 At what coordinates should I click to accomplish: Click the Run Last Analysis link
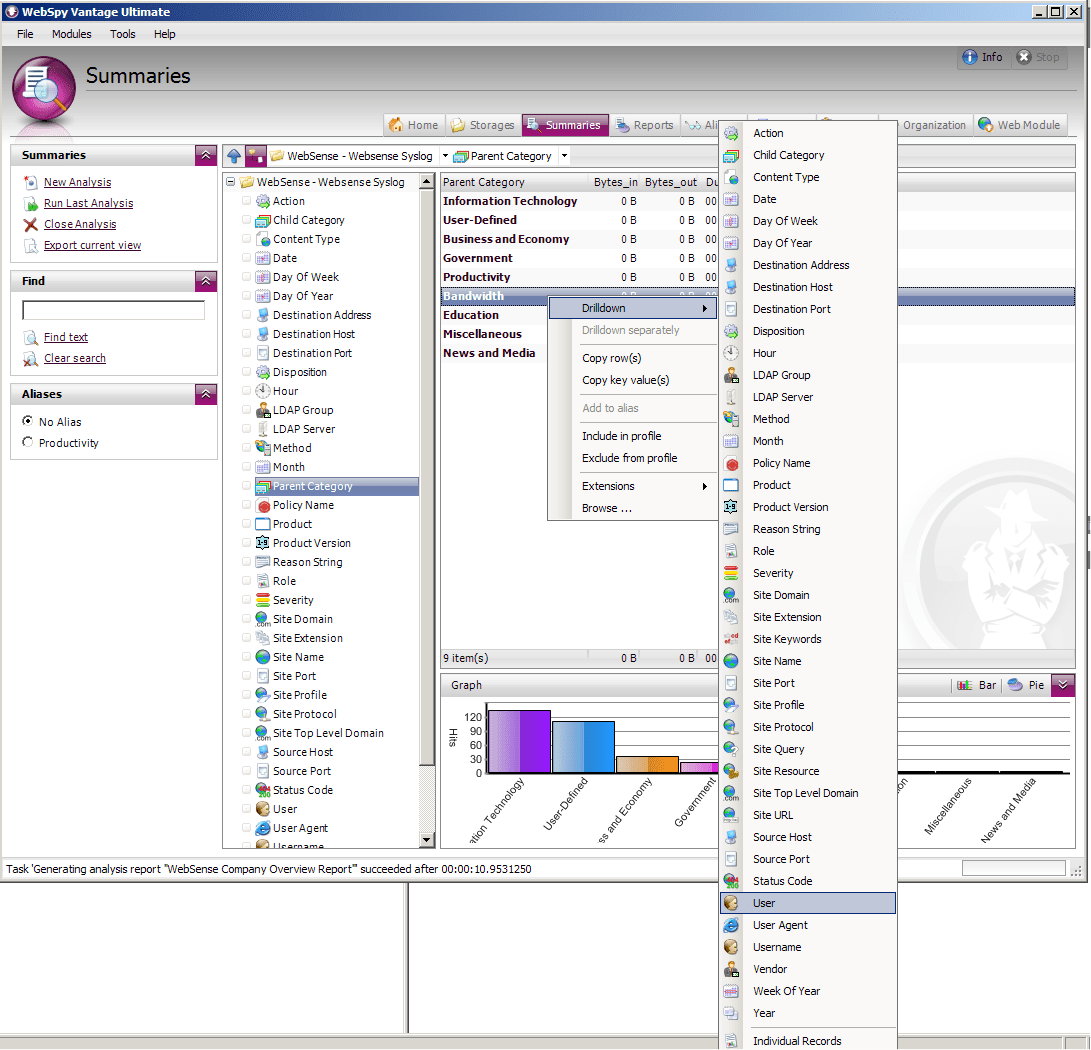tap(88, 203)
